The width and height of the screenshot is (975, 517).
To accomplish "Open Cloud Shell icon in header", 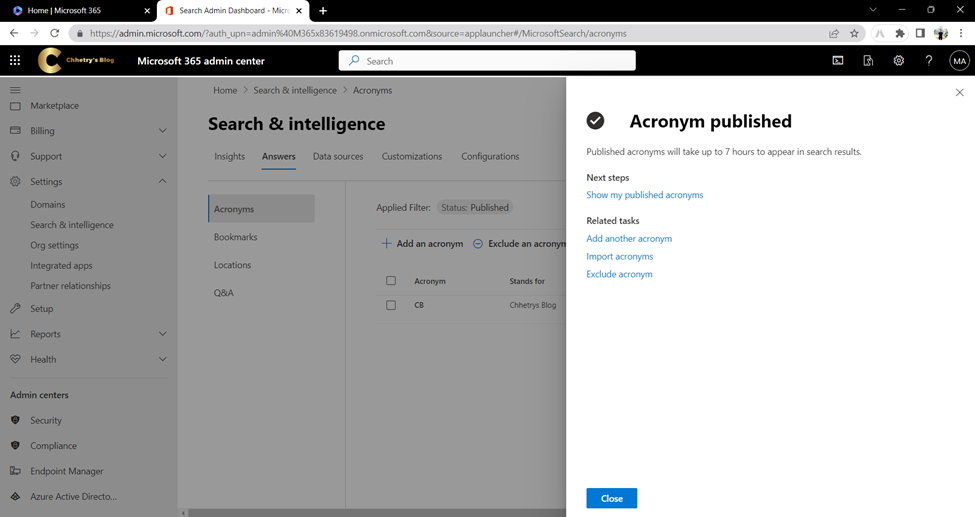I will [838, 60].
